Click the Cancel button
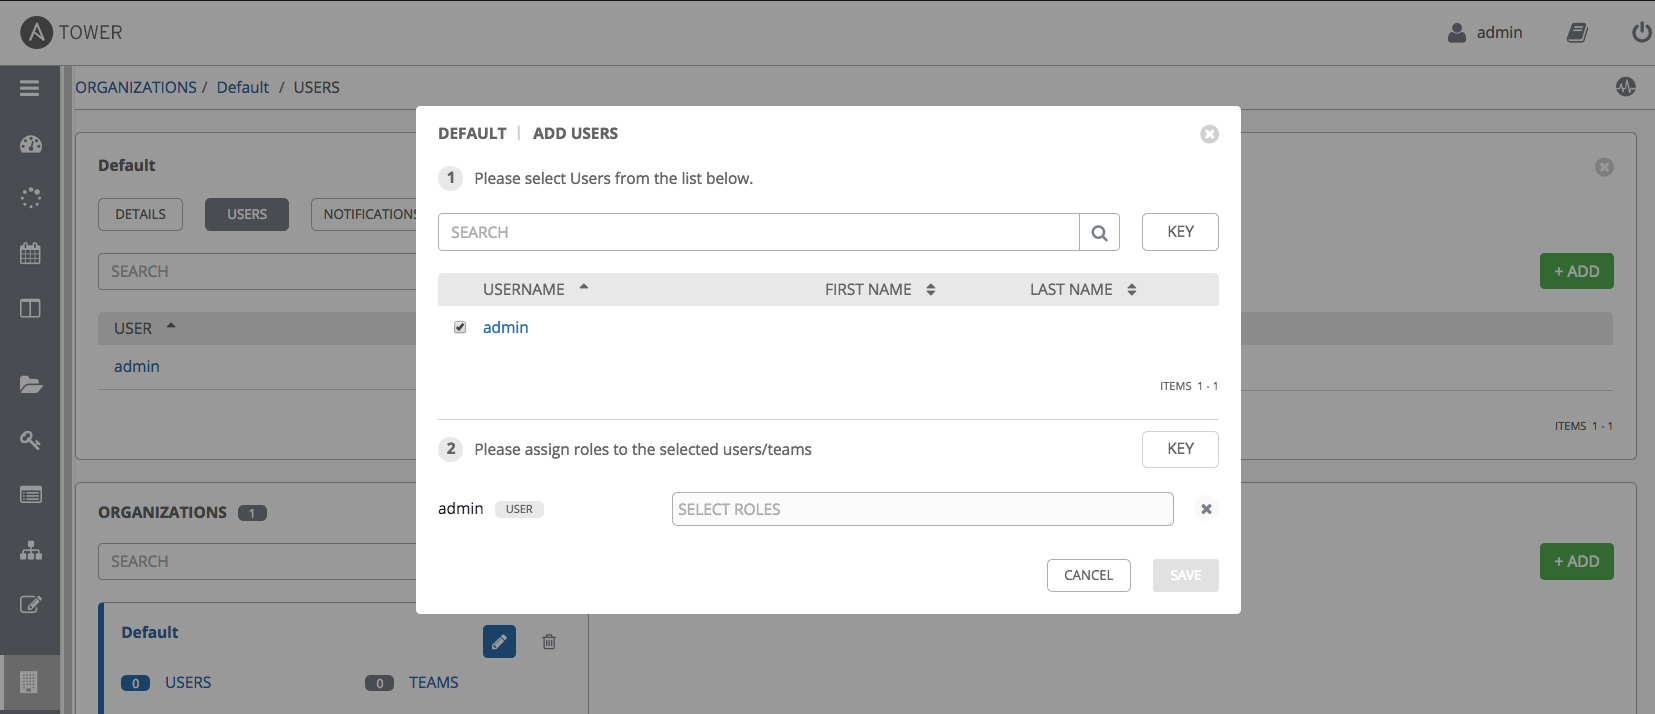 (1088, 575)
